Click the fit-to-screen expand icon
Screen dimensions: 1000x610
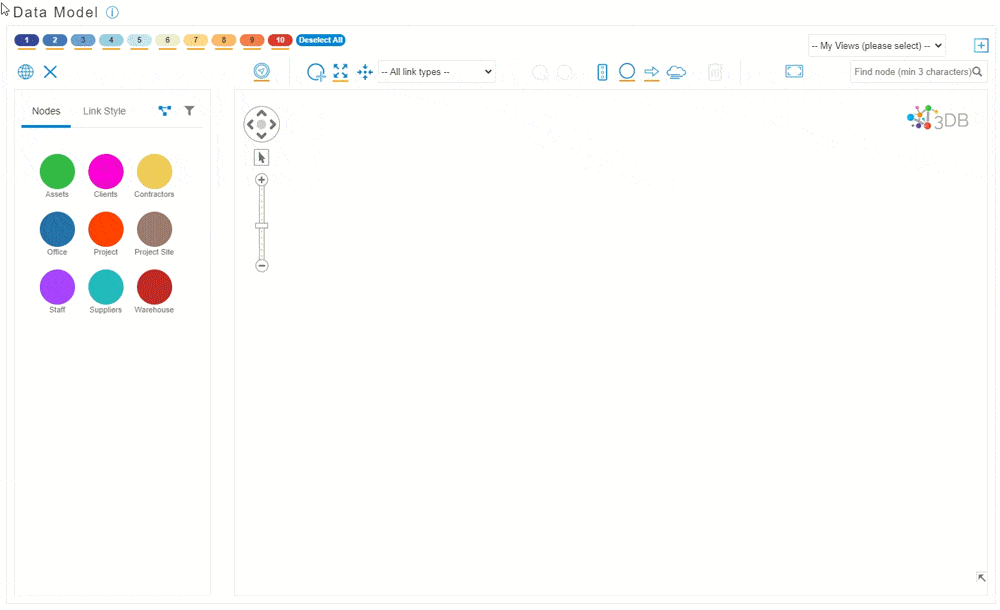(340, 72)
